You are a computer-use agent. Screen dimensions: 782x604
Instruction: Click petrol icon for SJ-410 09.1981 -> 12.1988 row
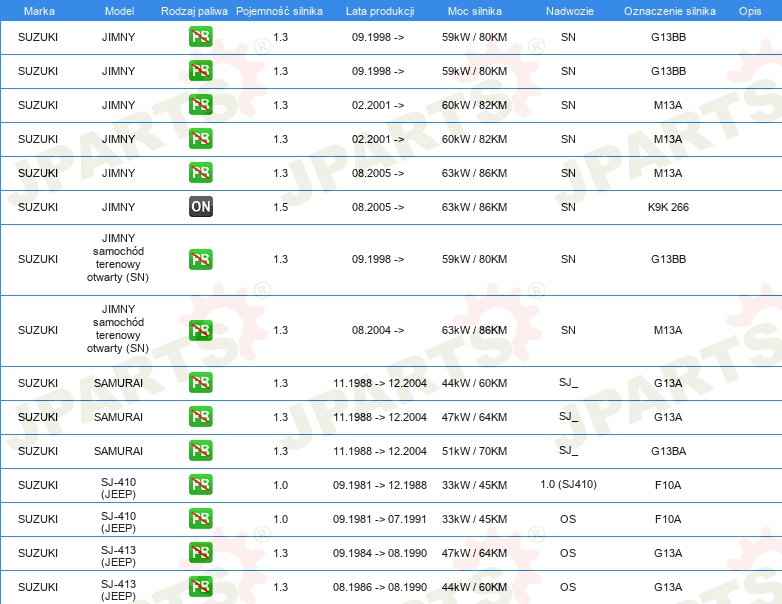200,484
